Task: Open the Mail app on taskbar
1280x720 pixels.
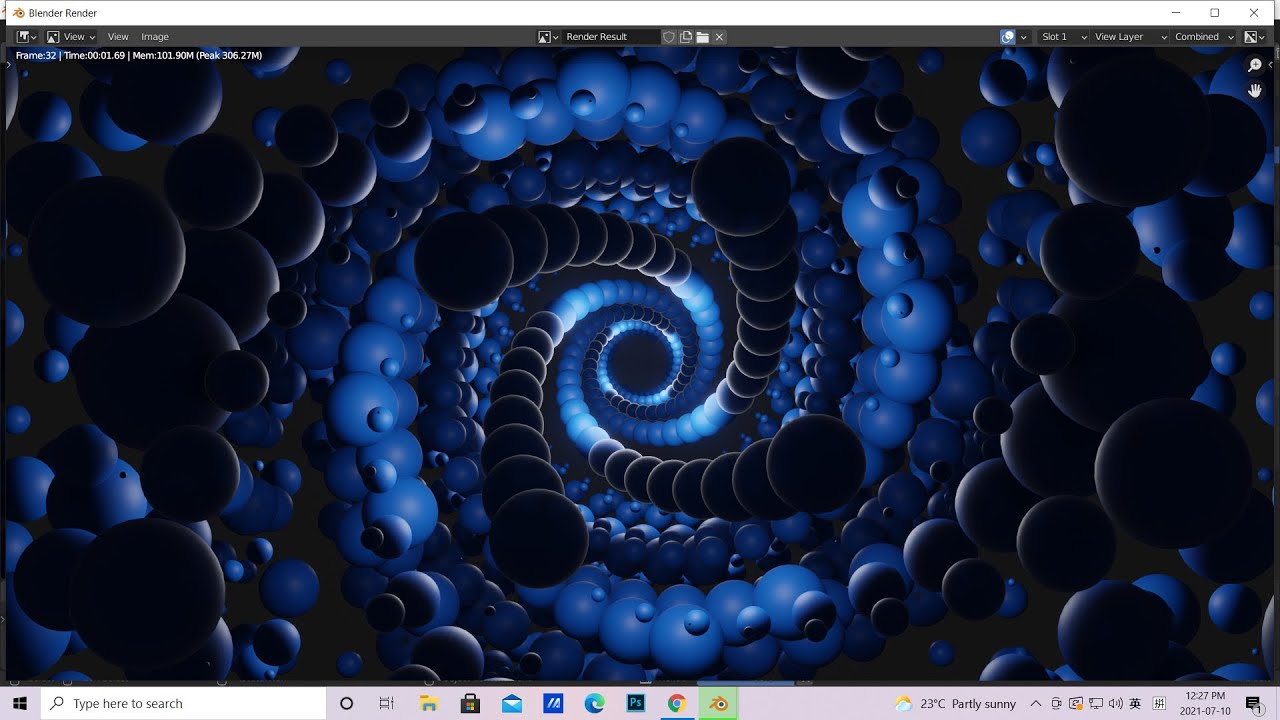Action: coord(512,703)
